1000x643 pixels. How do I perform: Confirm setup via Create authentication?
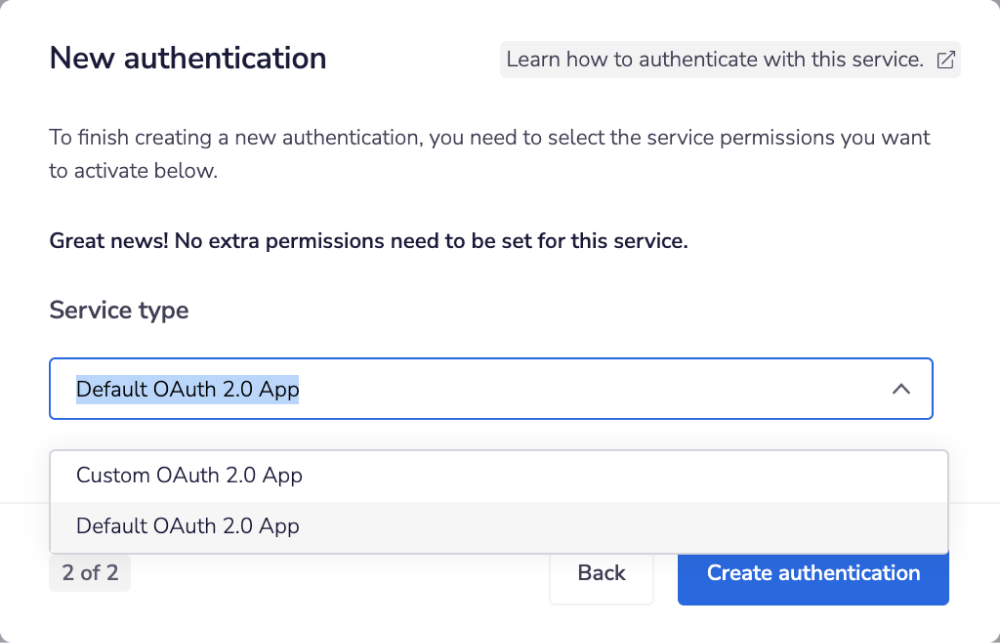[x=813, y=572]
